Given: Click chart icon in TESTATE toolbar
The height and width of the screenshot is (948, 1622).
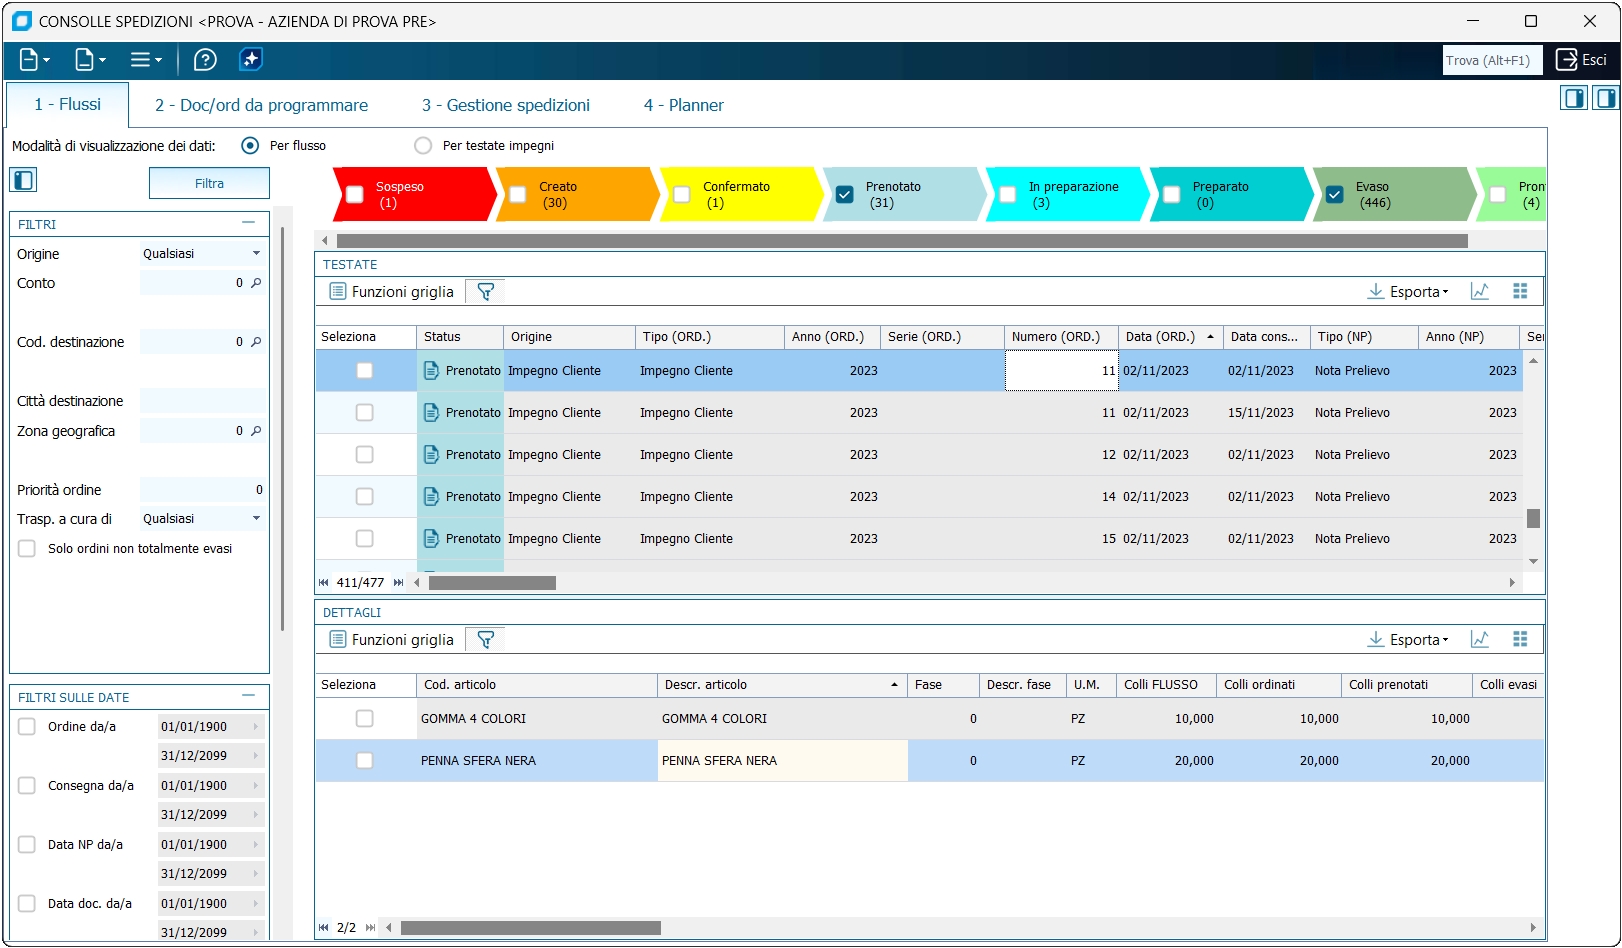Looking at the screenshot, I should [x=1480, y=292].
